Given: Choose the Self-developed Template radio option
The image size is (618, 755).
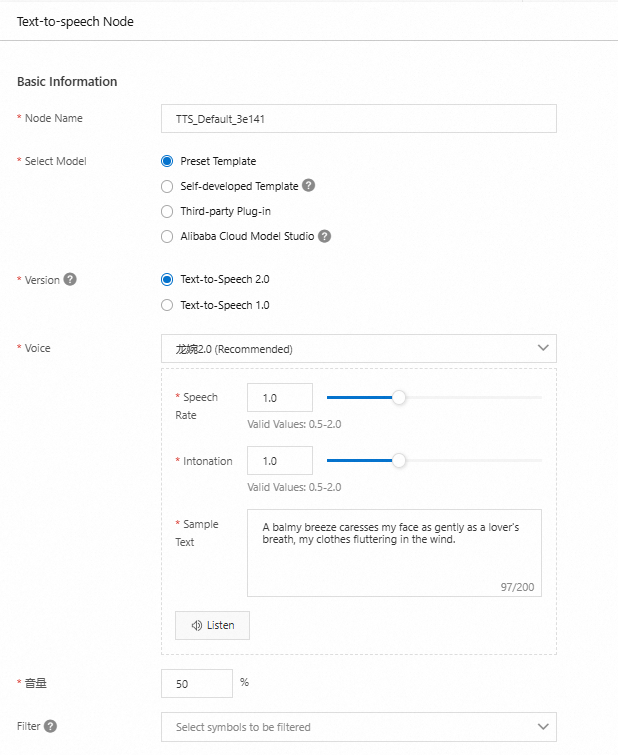Looking at the screenshot, I should [x=167, y=186].
